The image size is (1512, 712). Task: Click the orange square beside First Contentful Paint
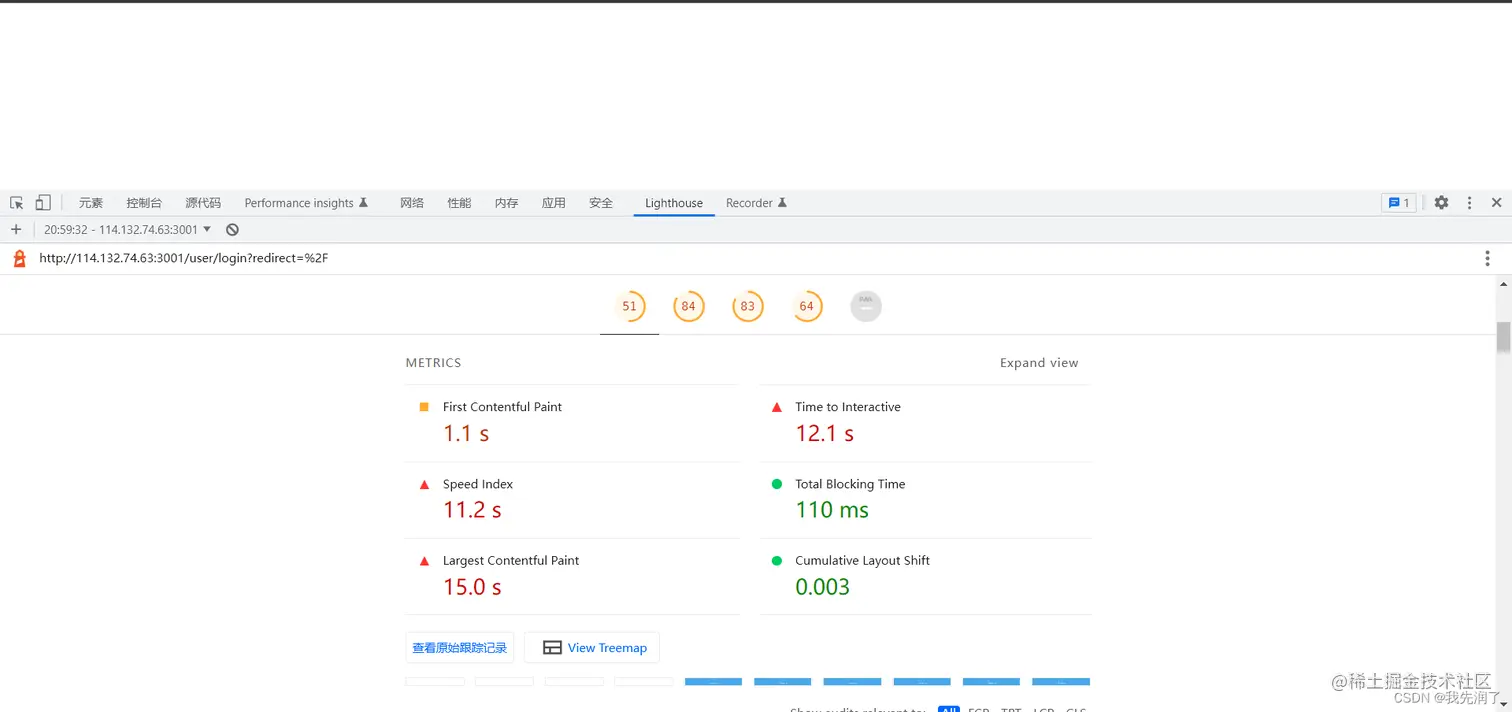click(424, 407)
